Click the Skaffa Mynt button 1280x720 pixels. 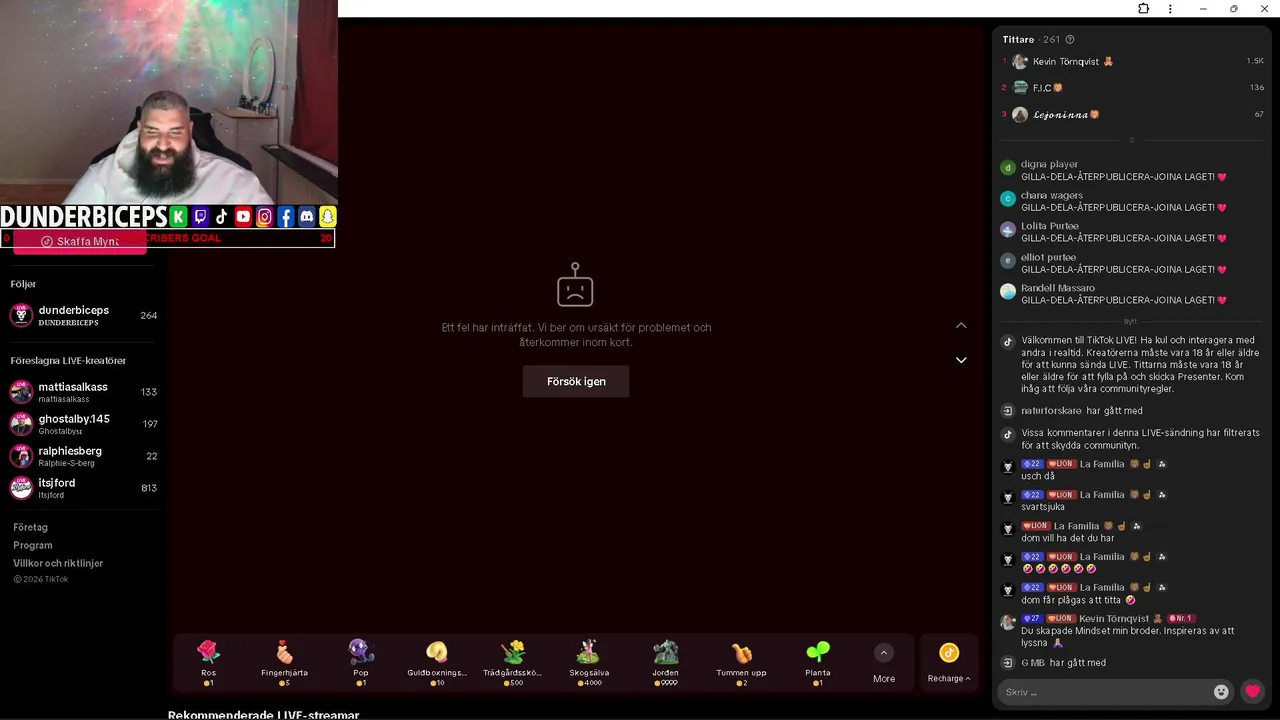[80, 241]
